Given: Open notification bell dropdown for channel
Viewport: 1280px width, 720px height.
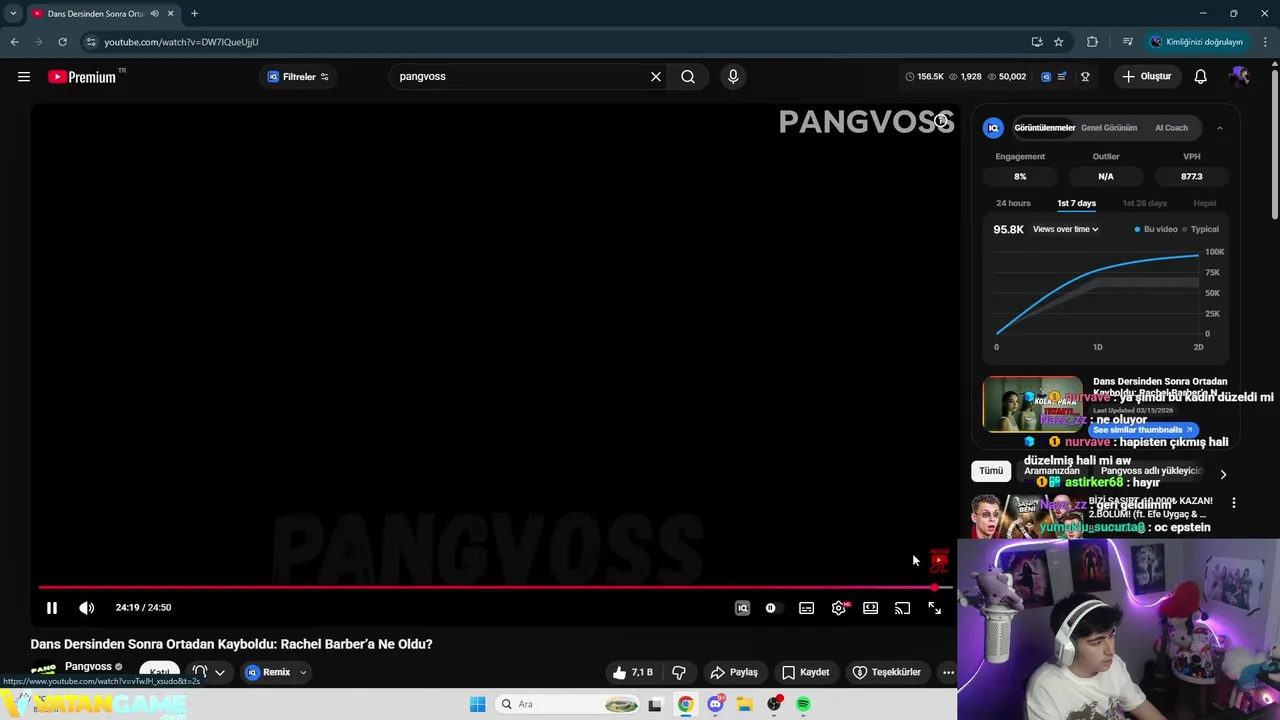Looking at the screenshot, I should tap(209, 673).
